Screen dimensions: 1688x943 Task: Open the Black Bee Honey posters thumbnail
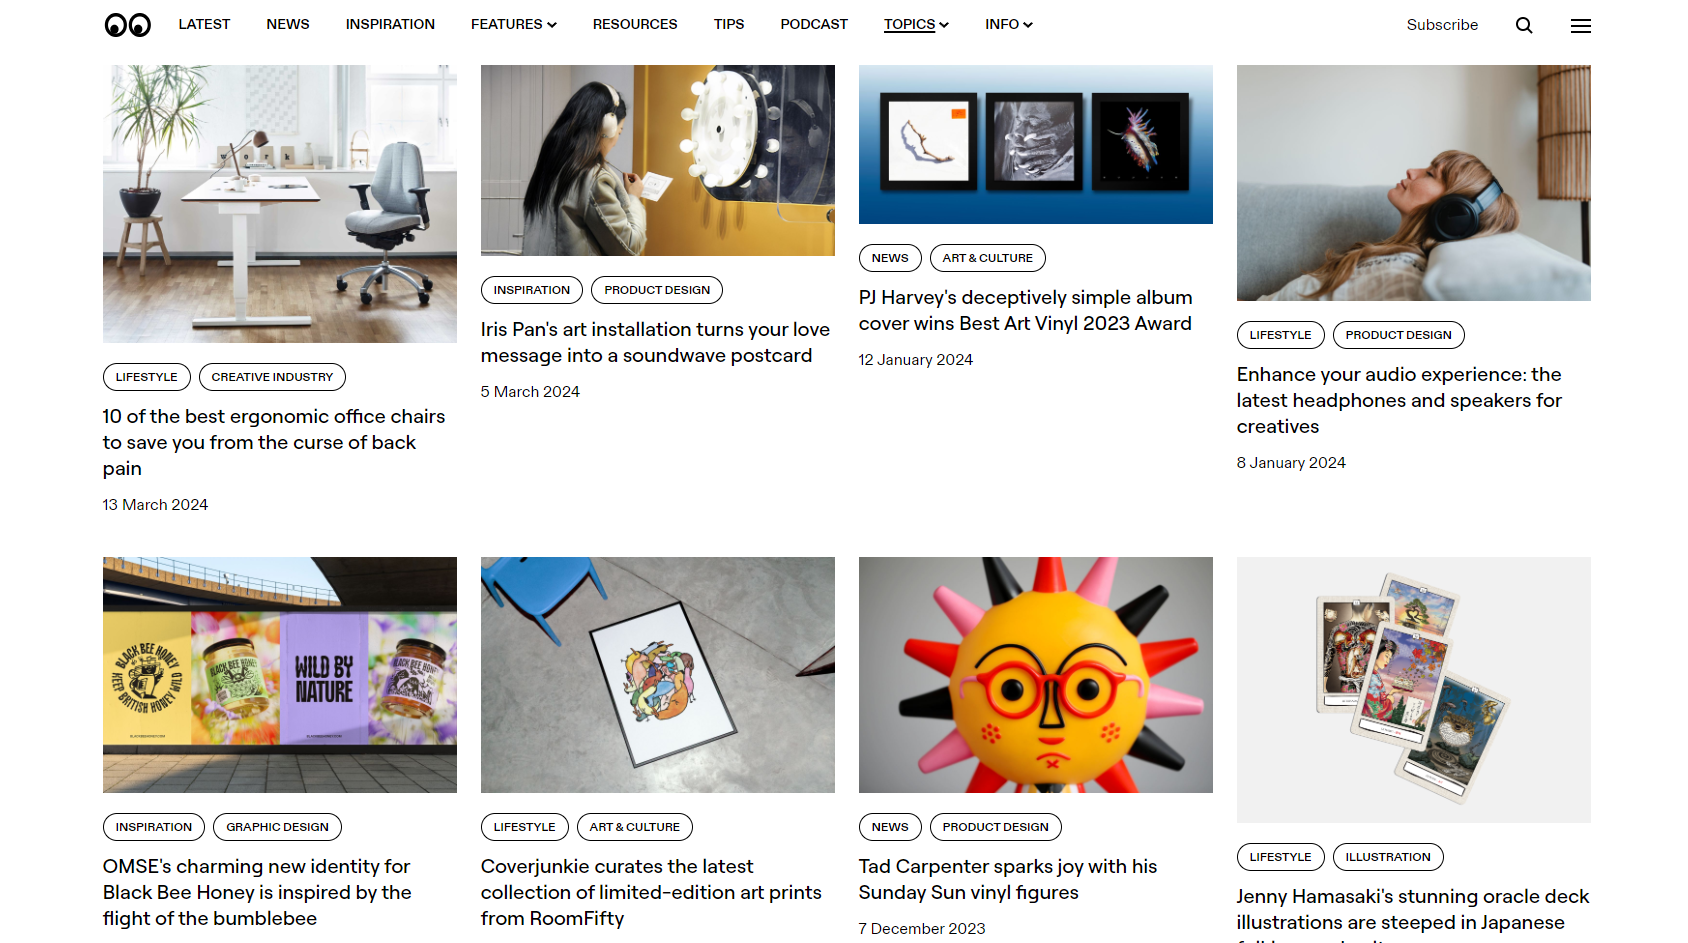coord(280,675)
